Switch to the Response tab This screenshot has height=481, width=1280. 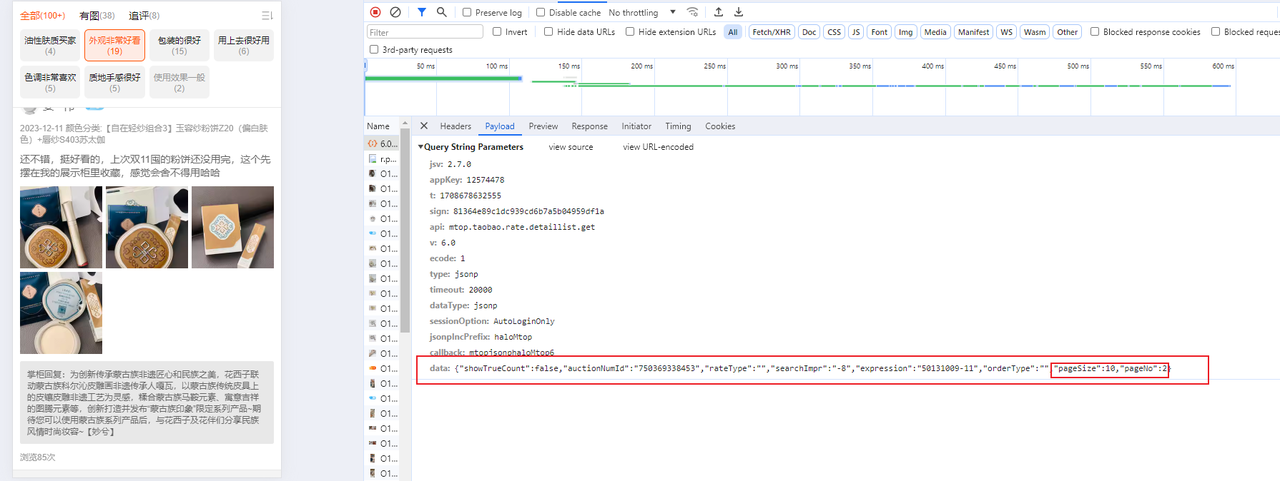coord(589,127)
